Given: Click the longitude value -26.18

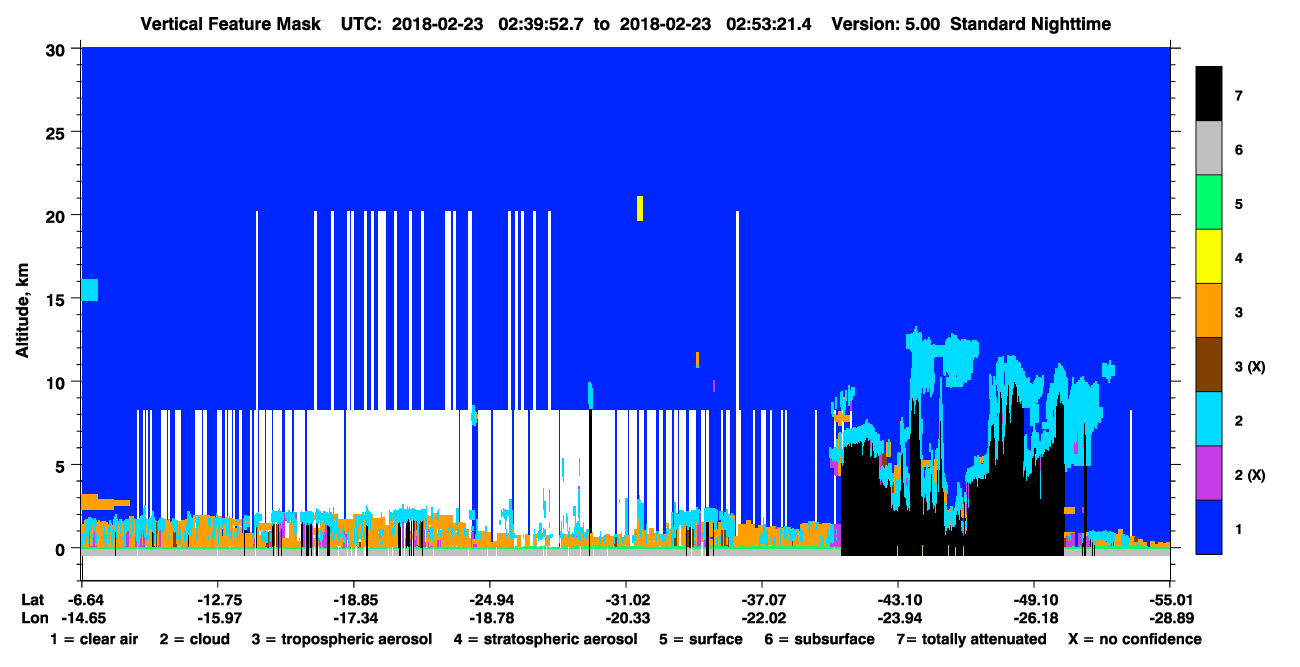Looking at the screenshot, I should click(1034, 618).
